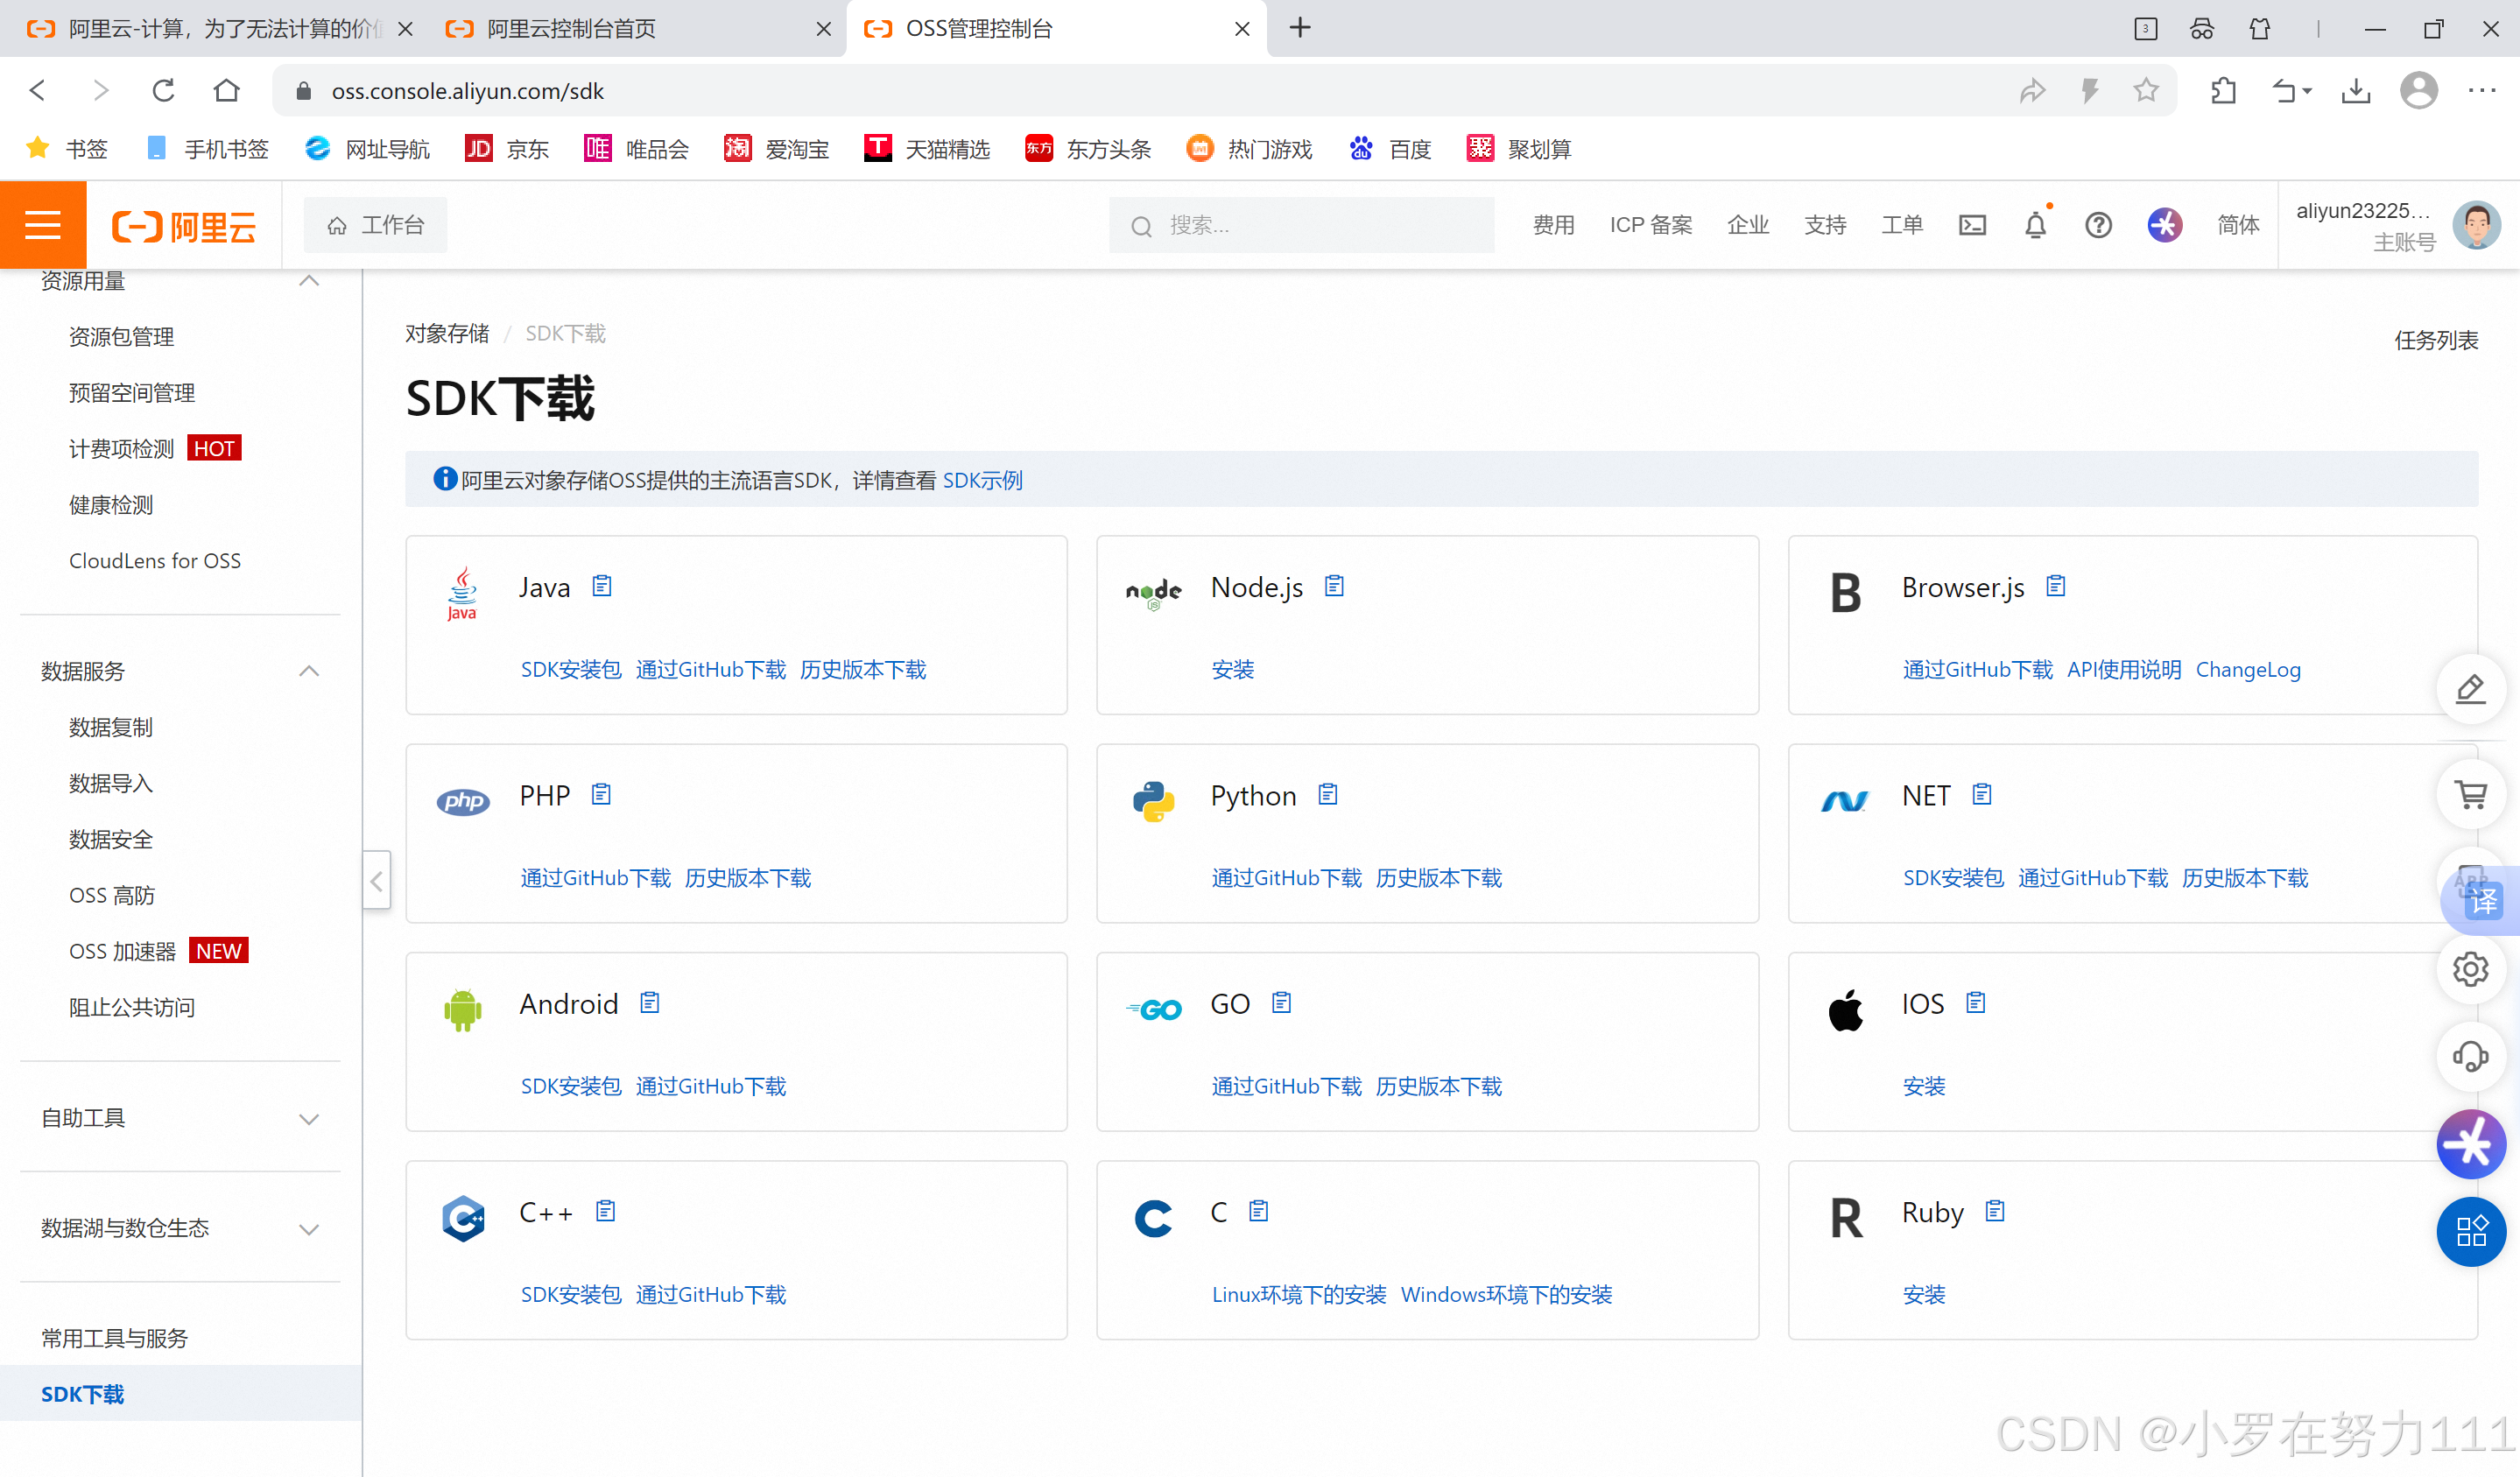Open the Java SDK documentation icon

(602, 586)
